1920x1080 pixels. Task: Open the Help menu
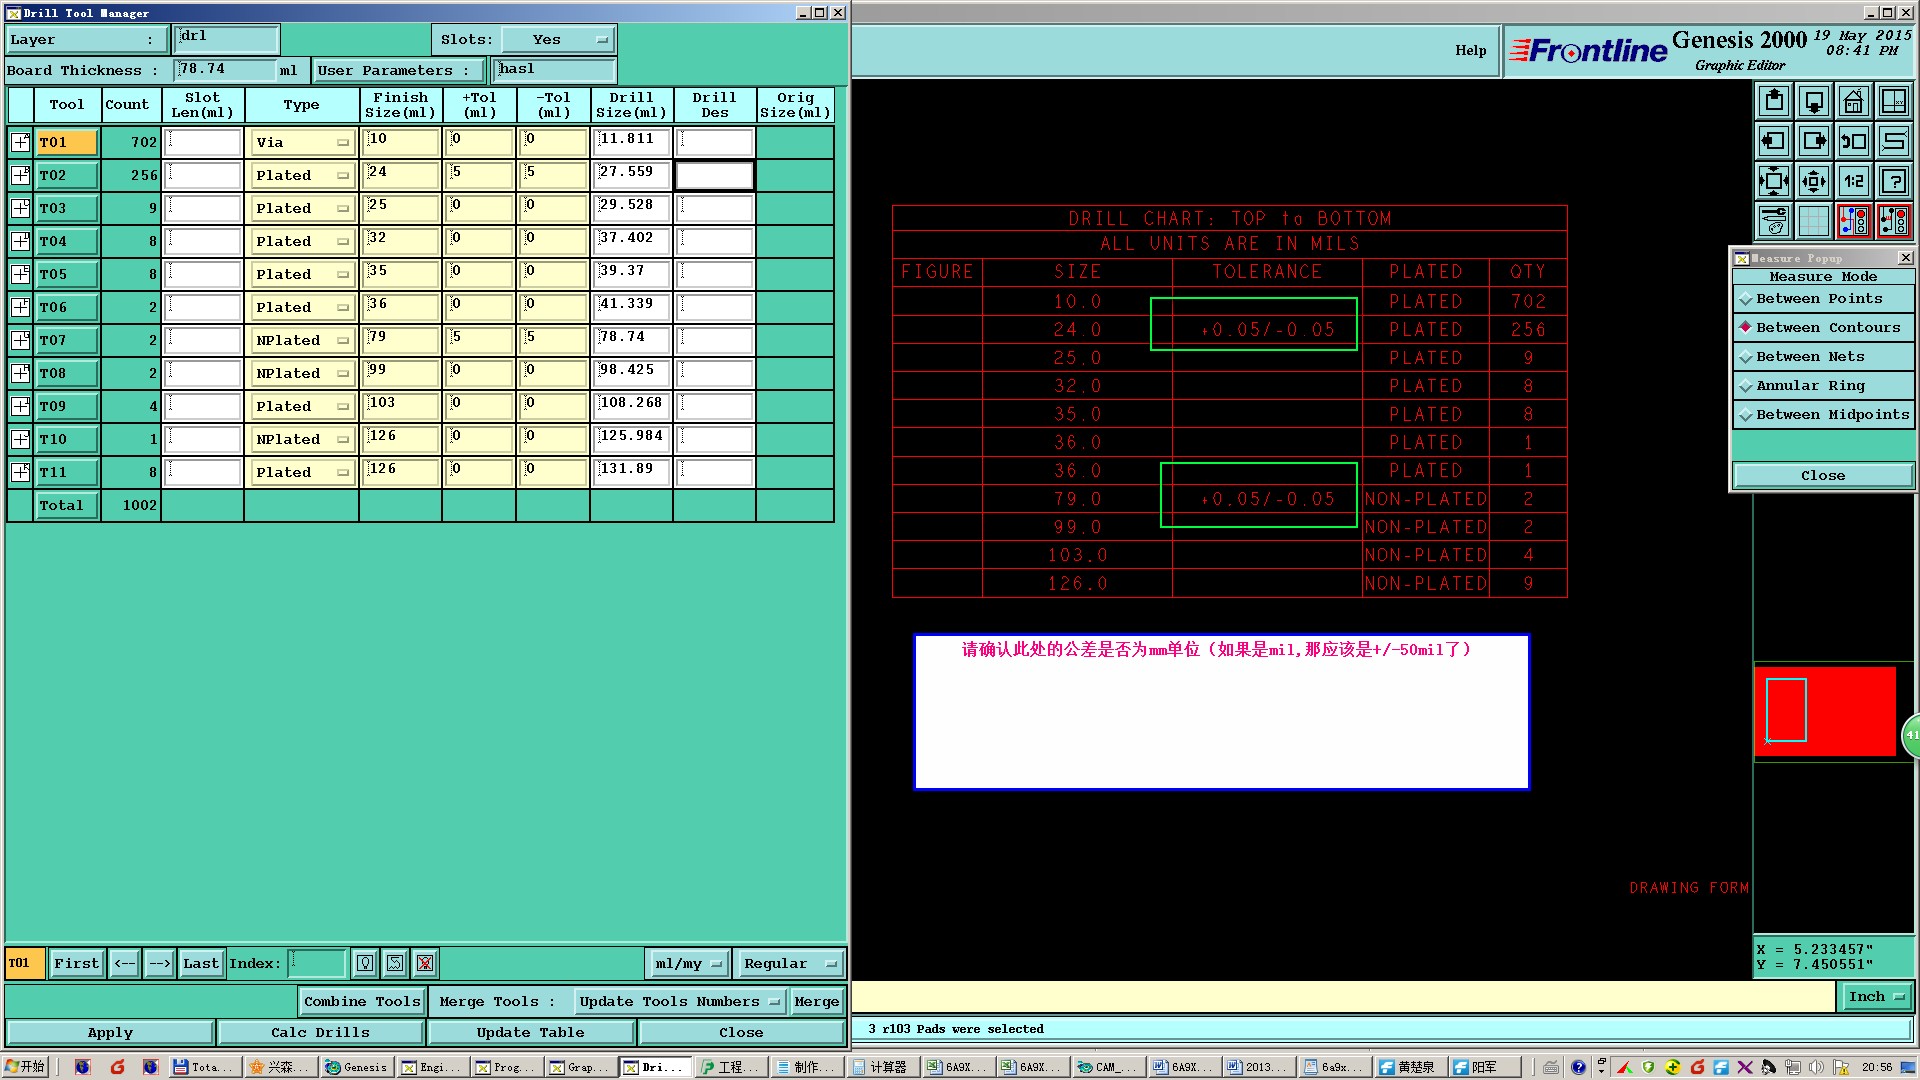point(1470,51)
